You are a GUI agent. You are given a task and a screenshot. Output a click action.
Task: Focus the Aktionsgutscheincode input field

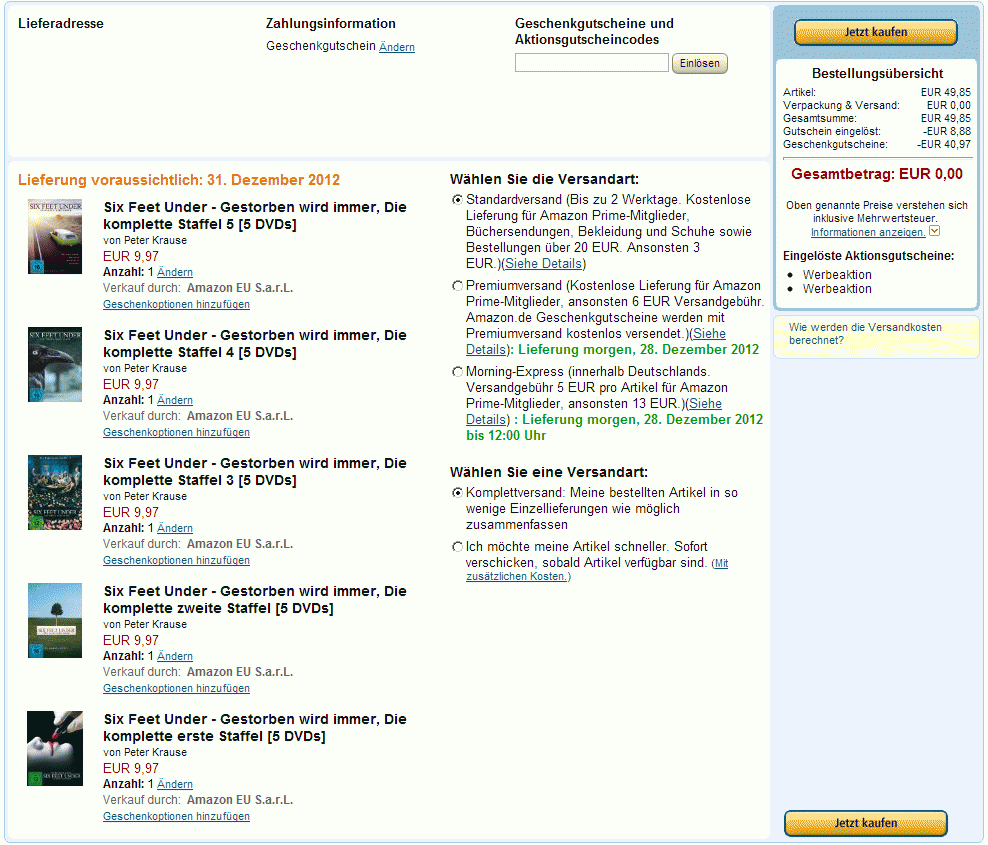point(592,62)
